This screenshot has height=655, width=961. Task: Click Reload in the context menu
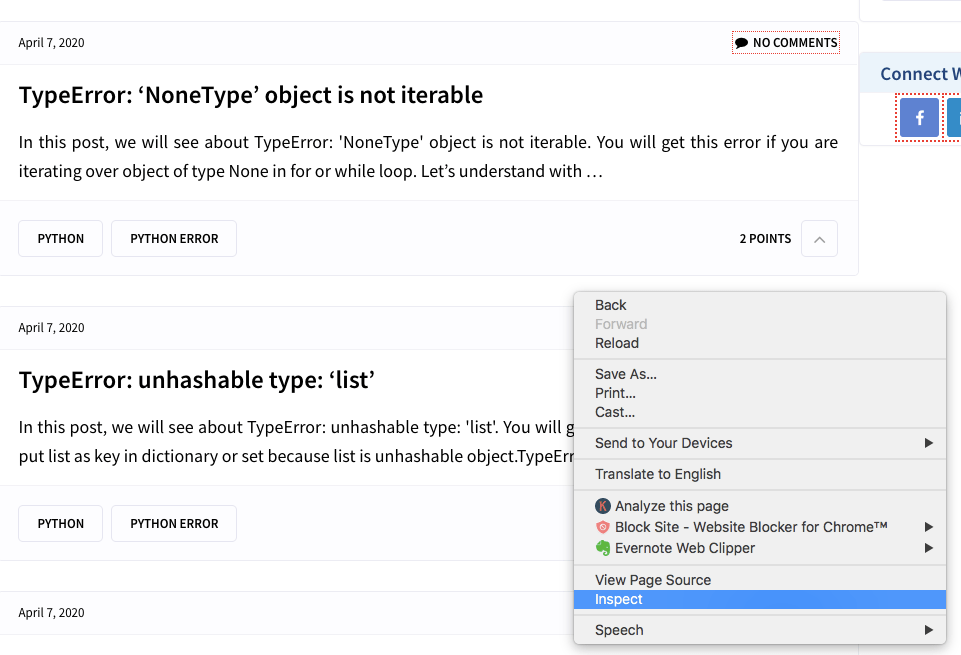617,342
